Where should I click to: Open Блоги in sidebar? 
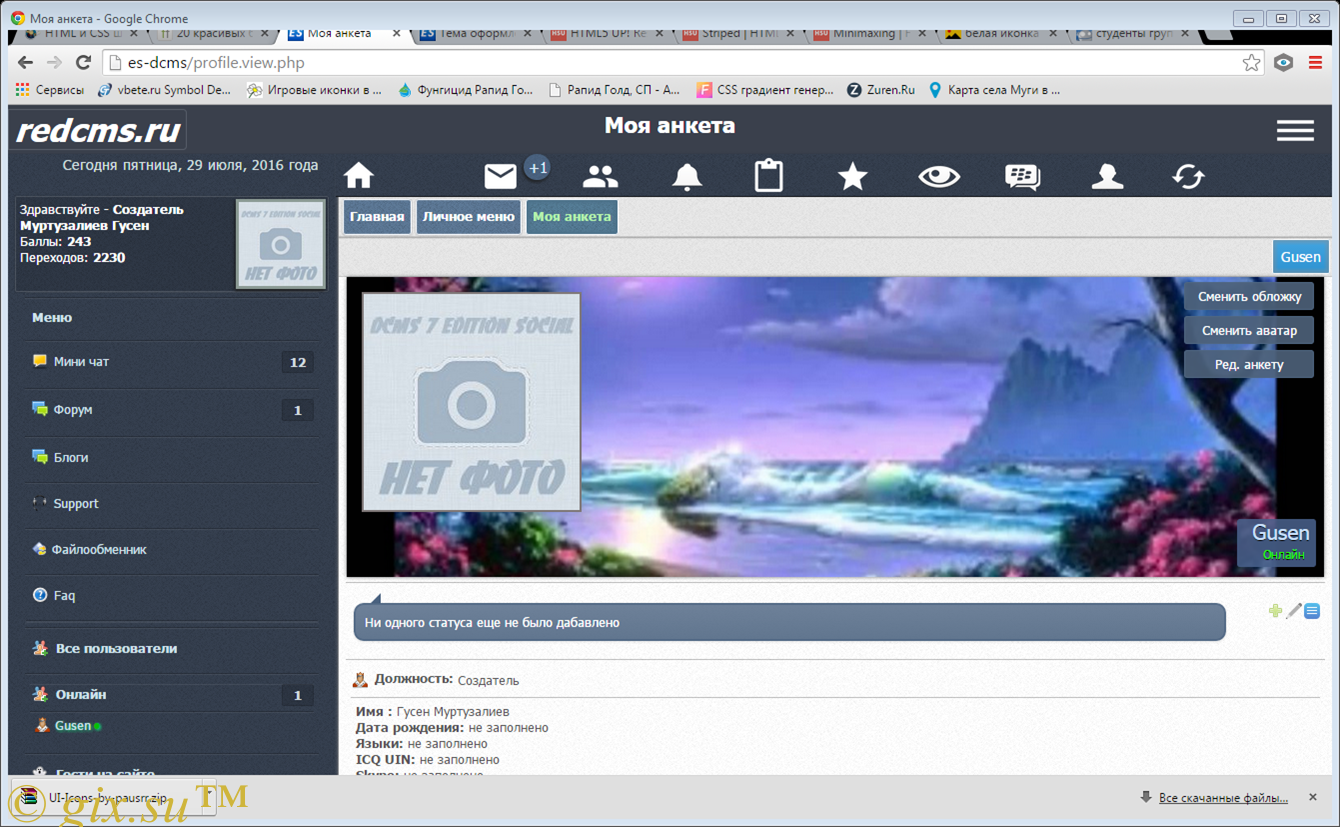coord(170,457)
